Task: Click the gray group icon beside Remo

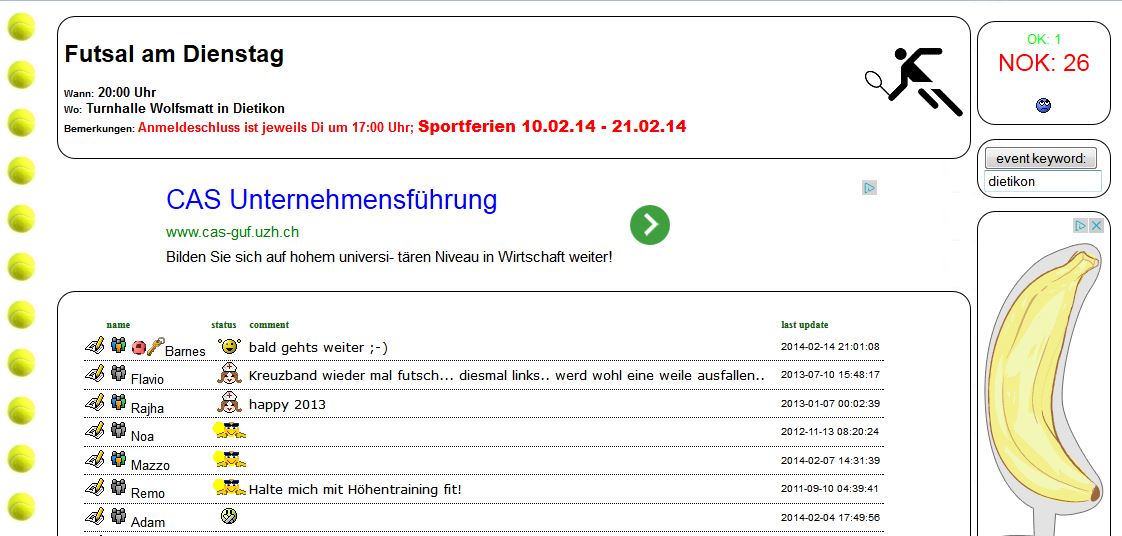Action: click(118, 487)
